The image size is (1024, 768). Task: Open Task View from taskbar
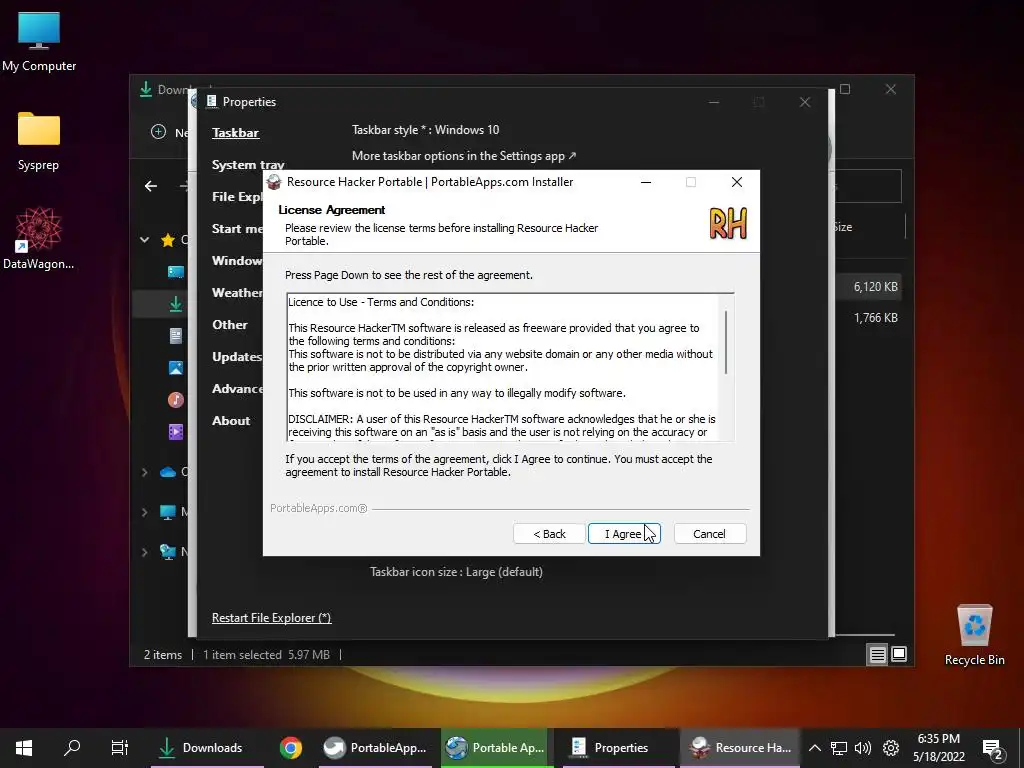pyautogui.click(x=120, y=748)
